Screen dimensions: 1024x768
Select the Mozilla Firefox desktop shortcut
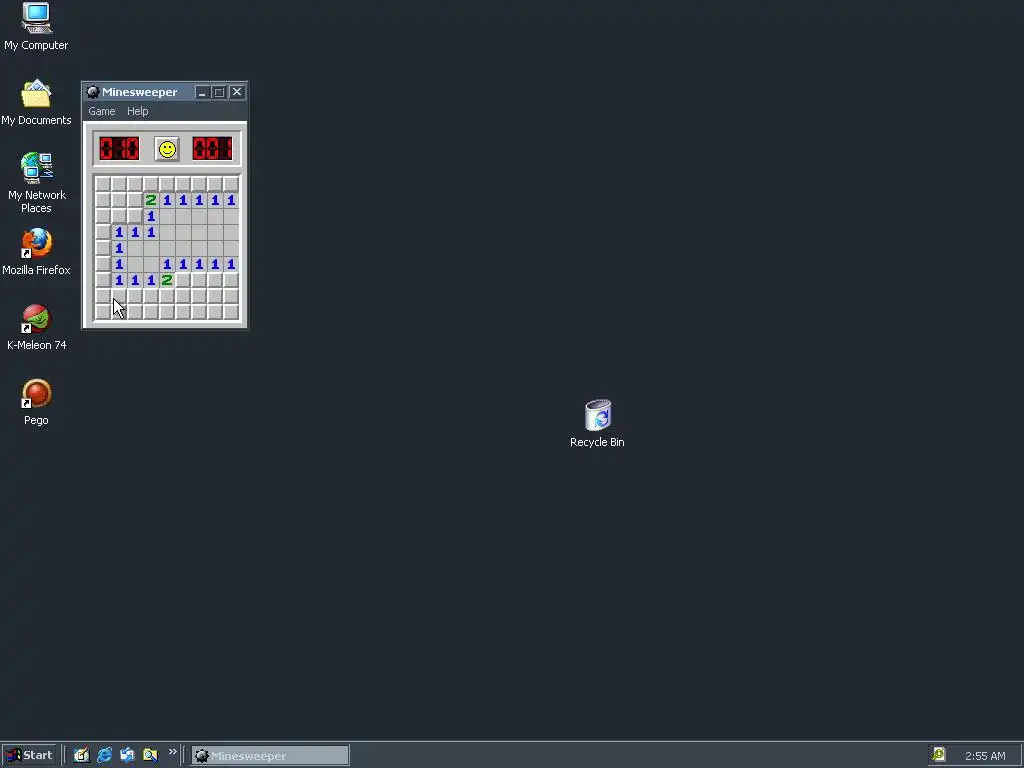(36, 252)
